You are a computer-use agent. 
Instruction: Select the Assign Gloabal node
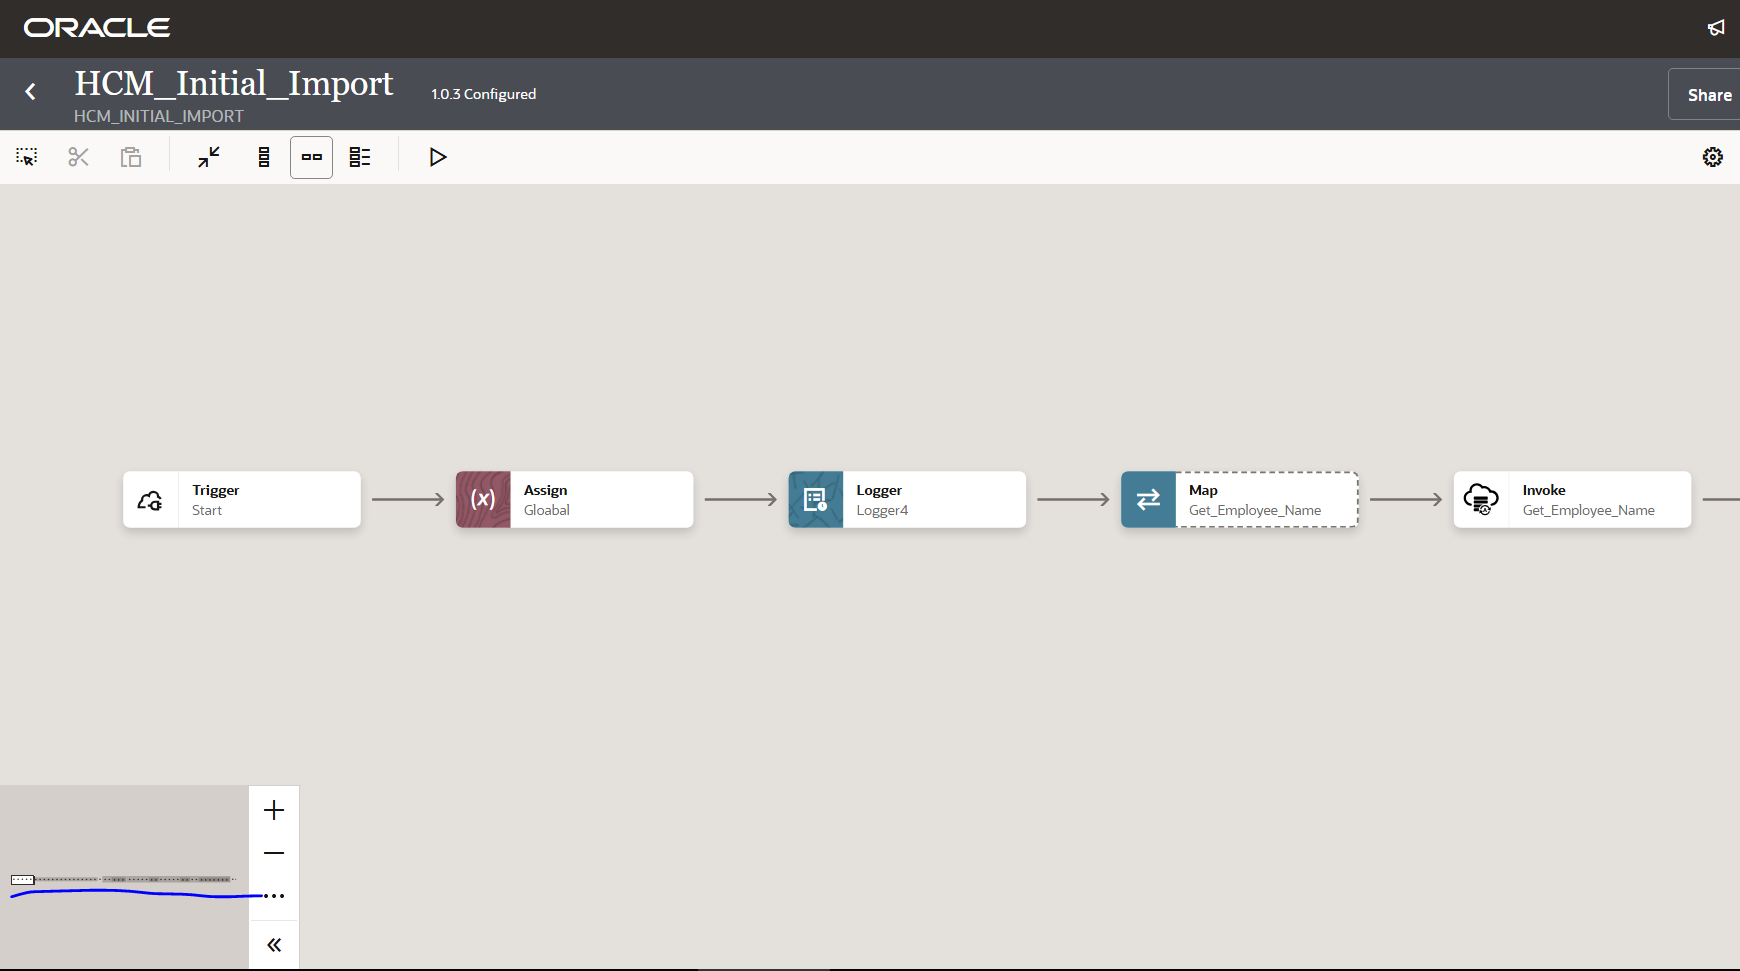point(575,499)
